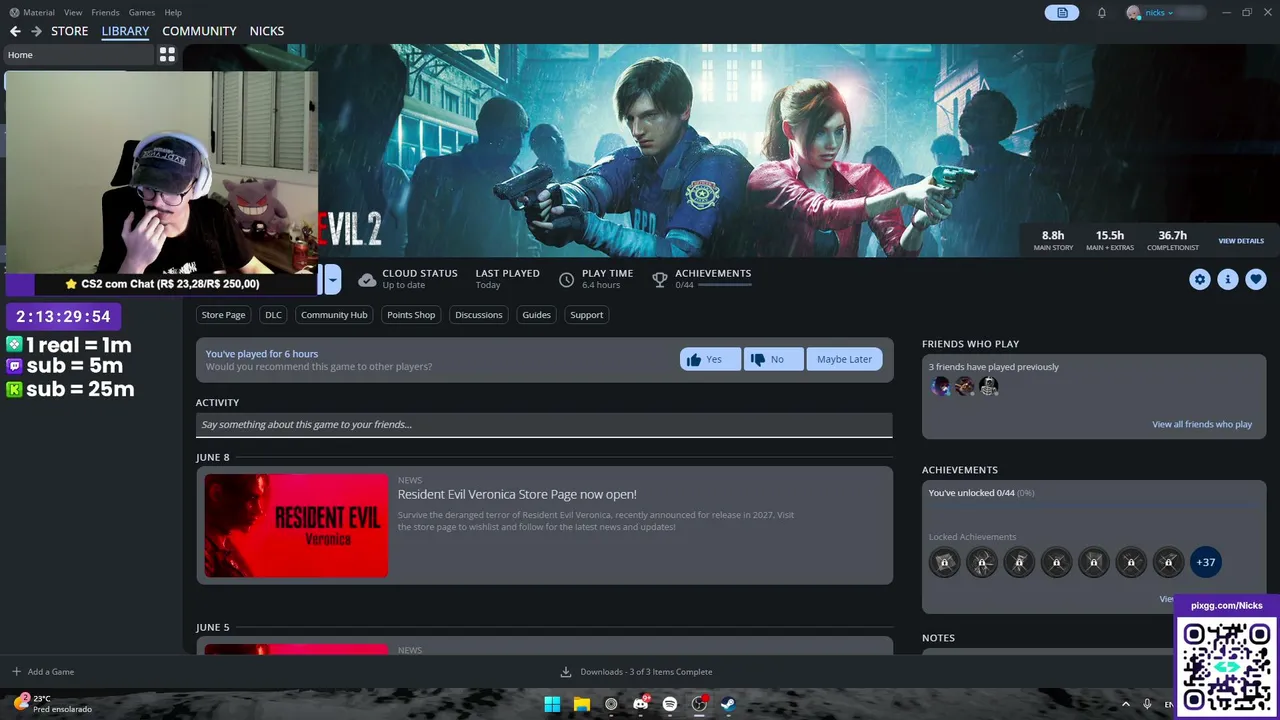The width and height of the screenshot is (1280, 720).
Task: Click the first friend avatar
Action: pos(941,387)
